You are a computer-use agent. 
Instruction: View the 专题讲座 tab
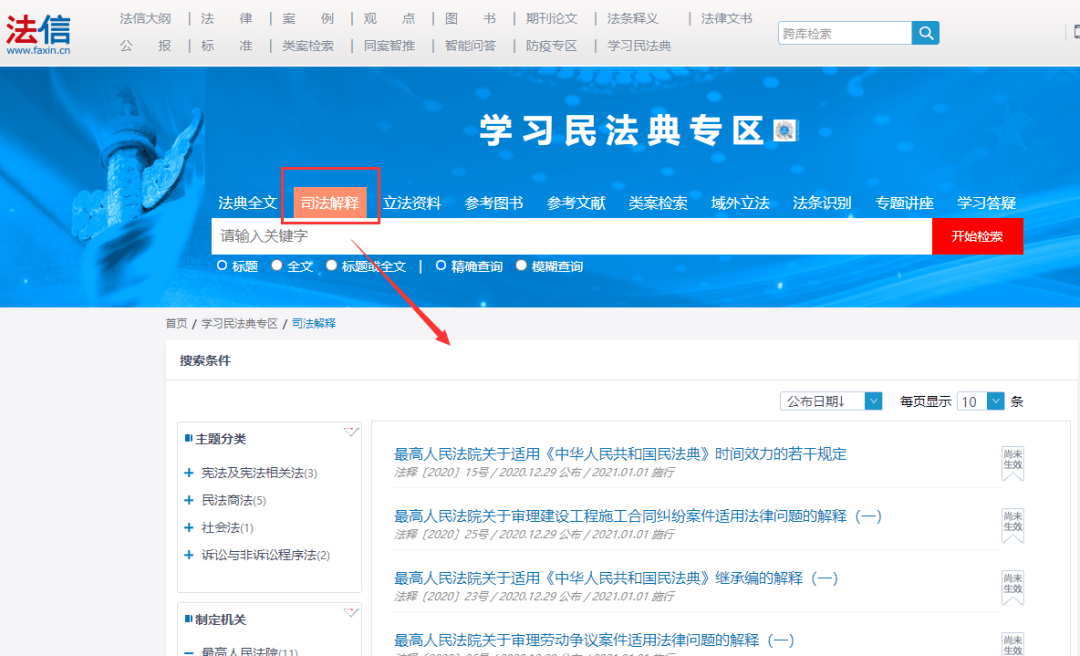point(904,203)
